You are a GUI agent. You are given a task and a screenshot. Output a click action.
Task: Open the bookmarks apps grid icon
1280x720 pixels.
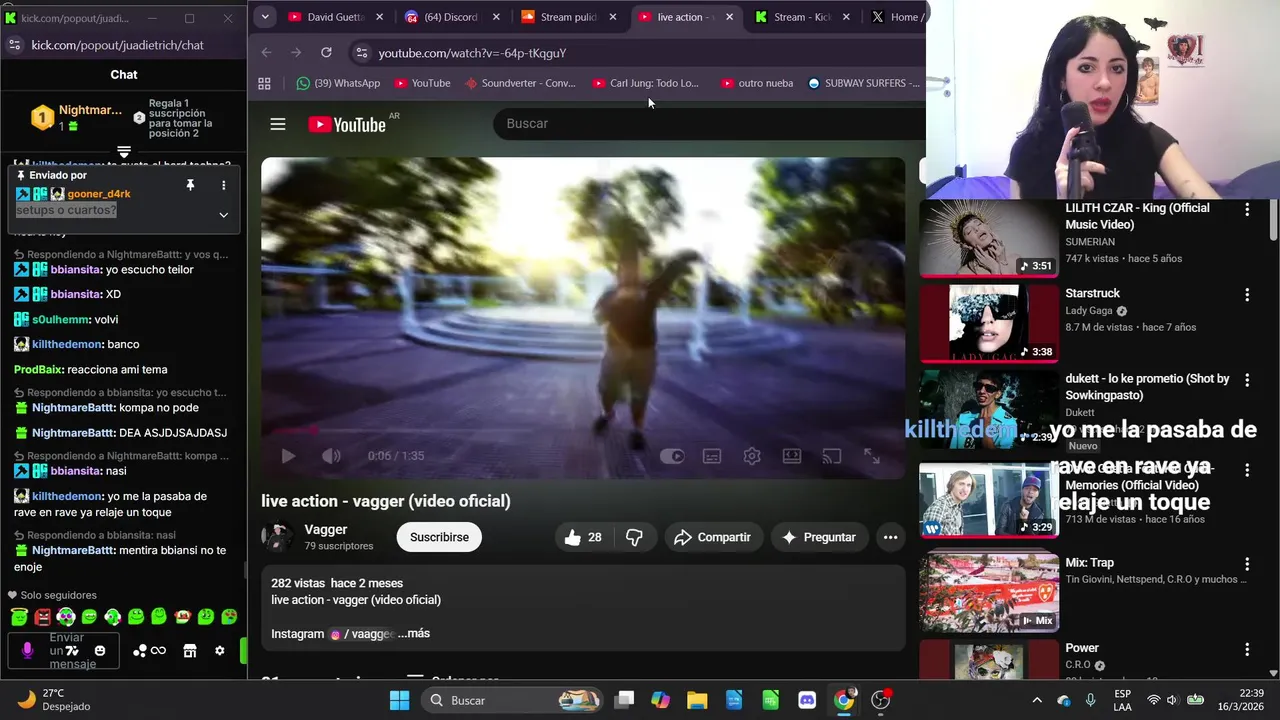[x=264, y=83]
